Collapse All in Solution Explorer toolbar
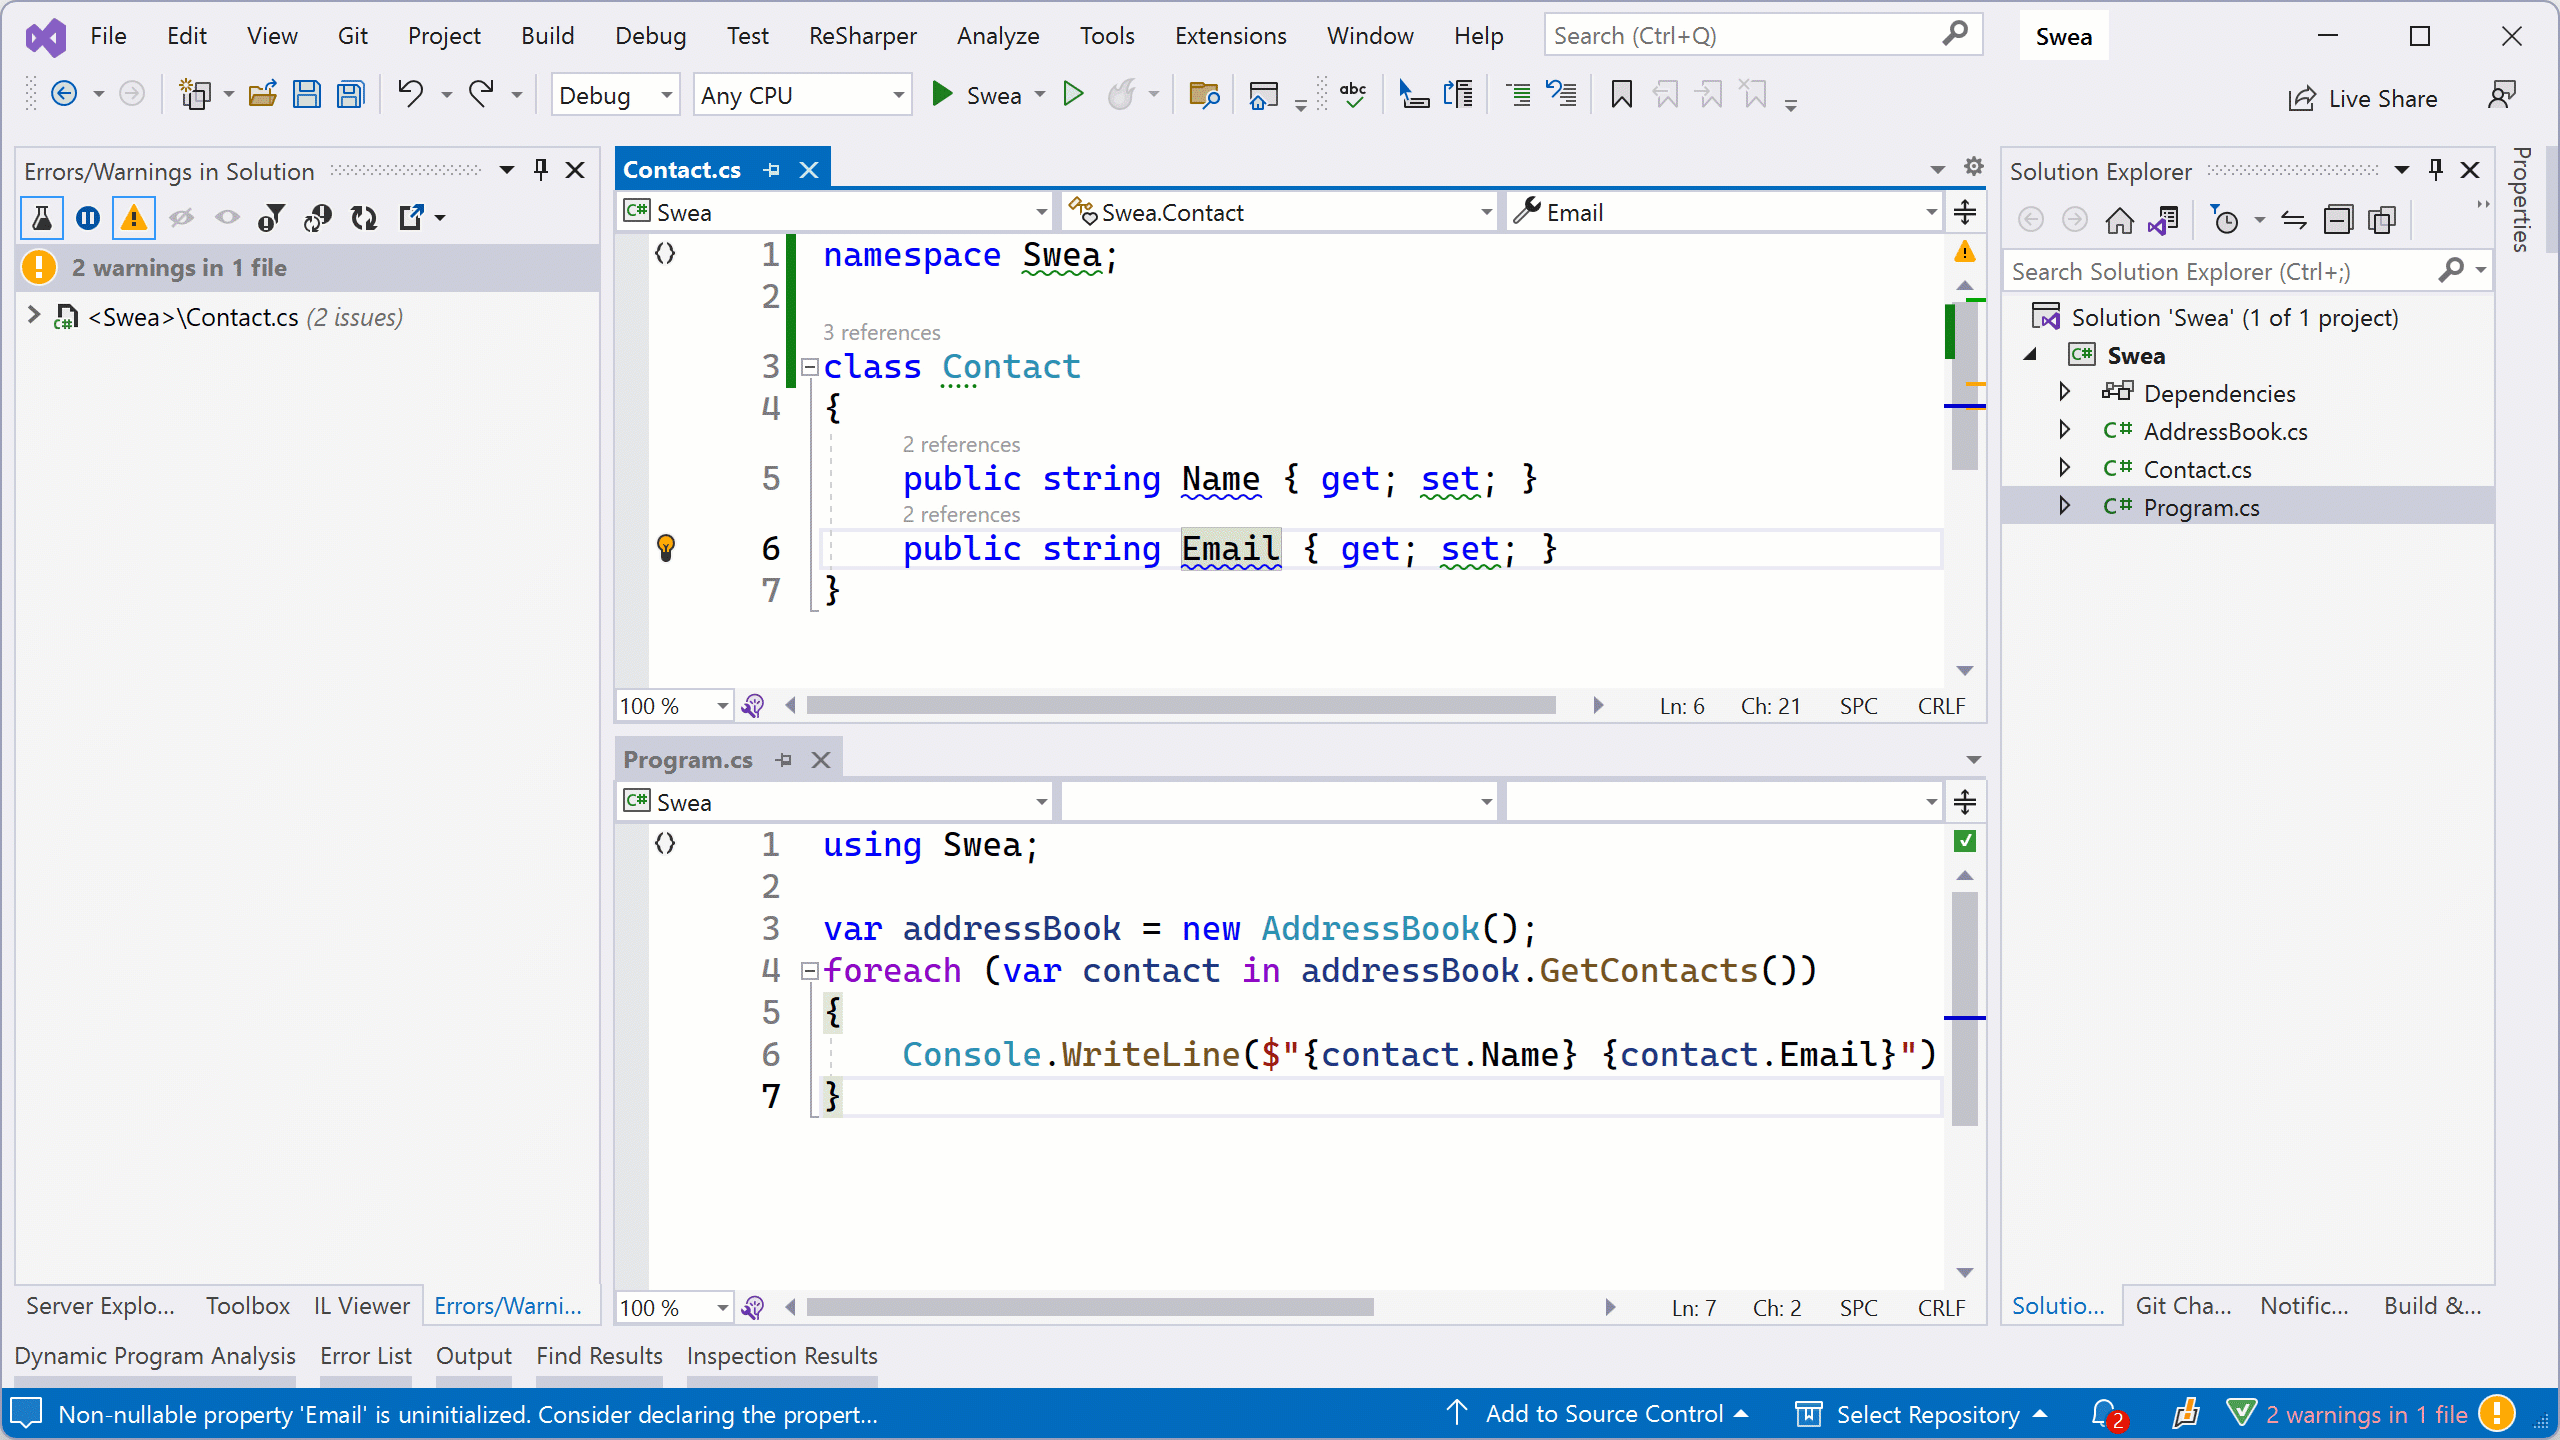Image resolution: width=2560 pixels, height=1440 pixels. [x=2339, y=219]
